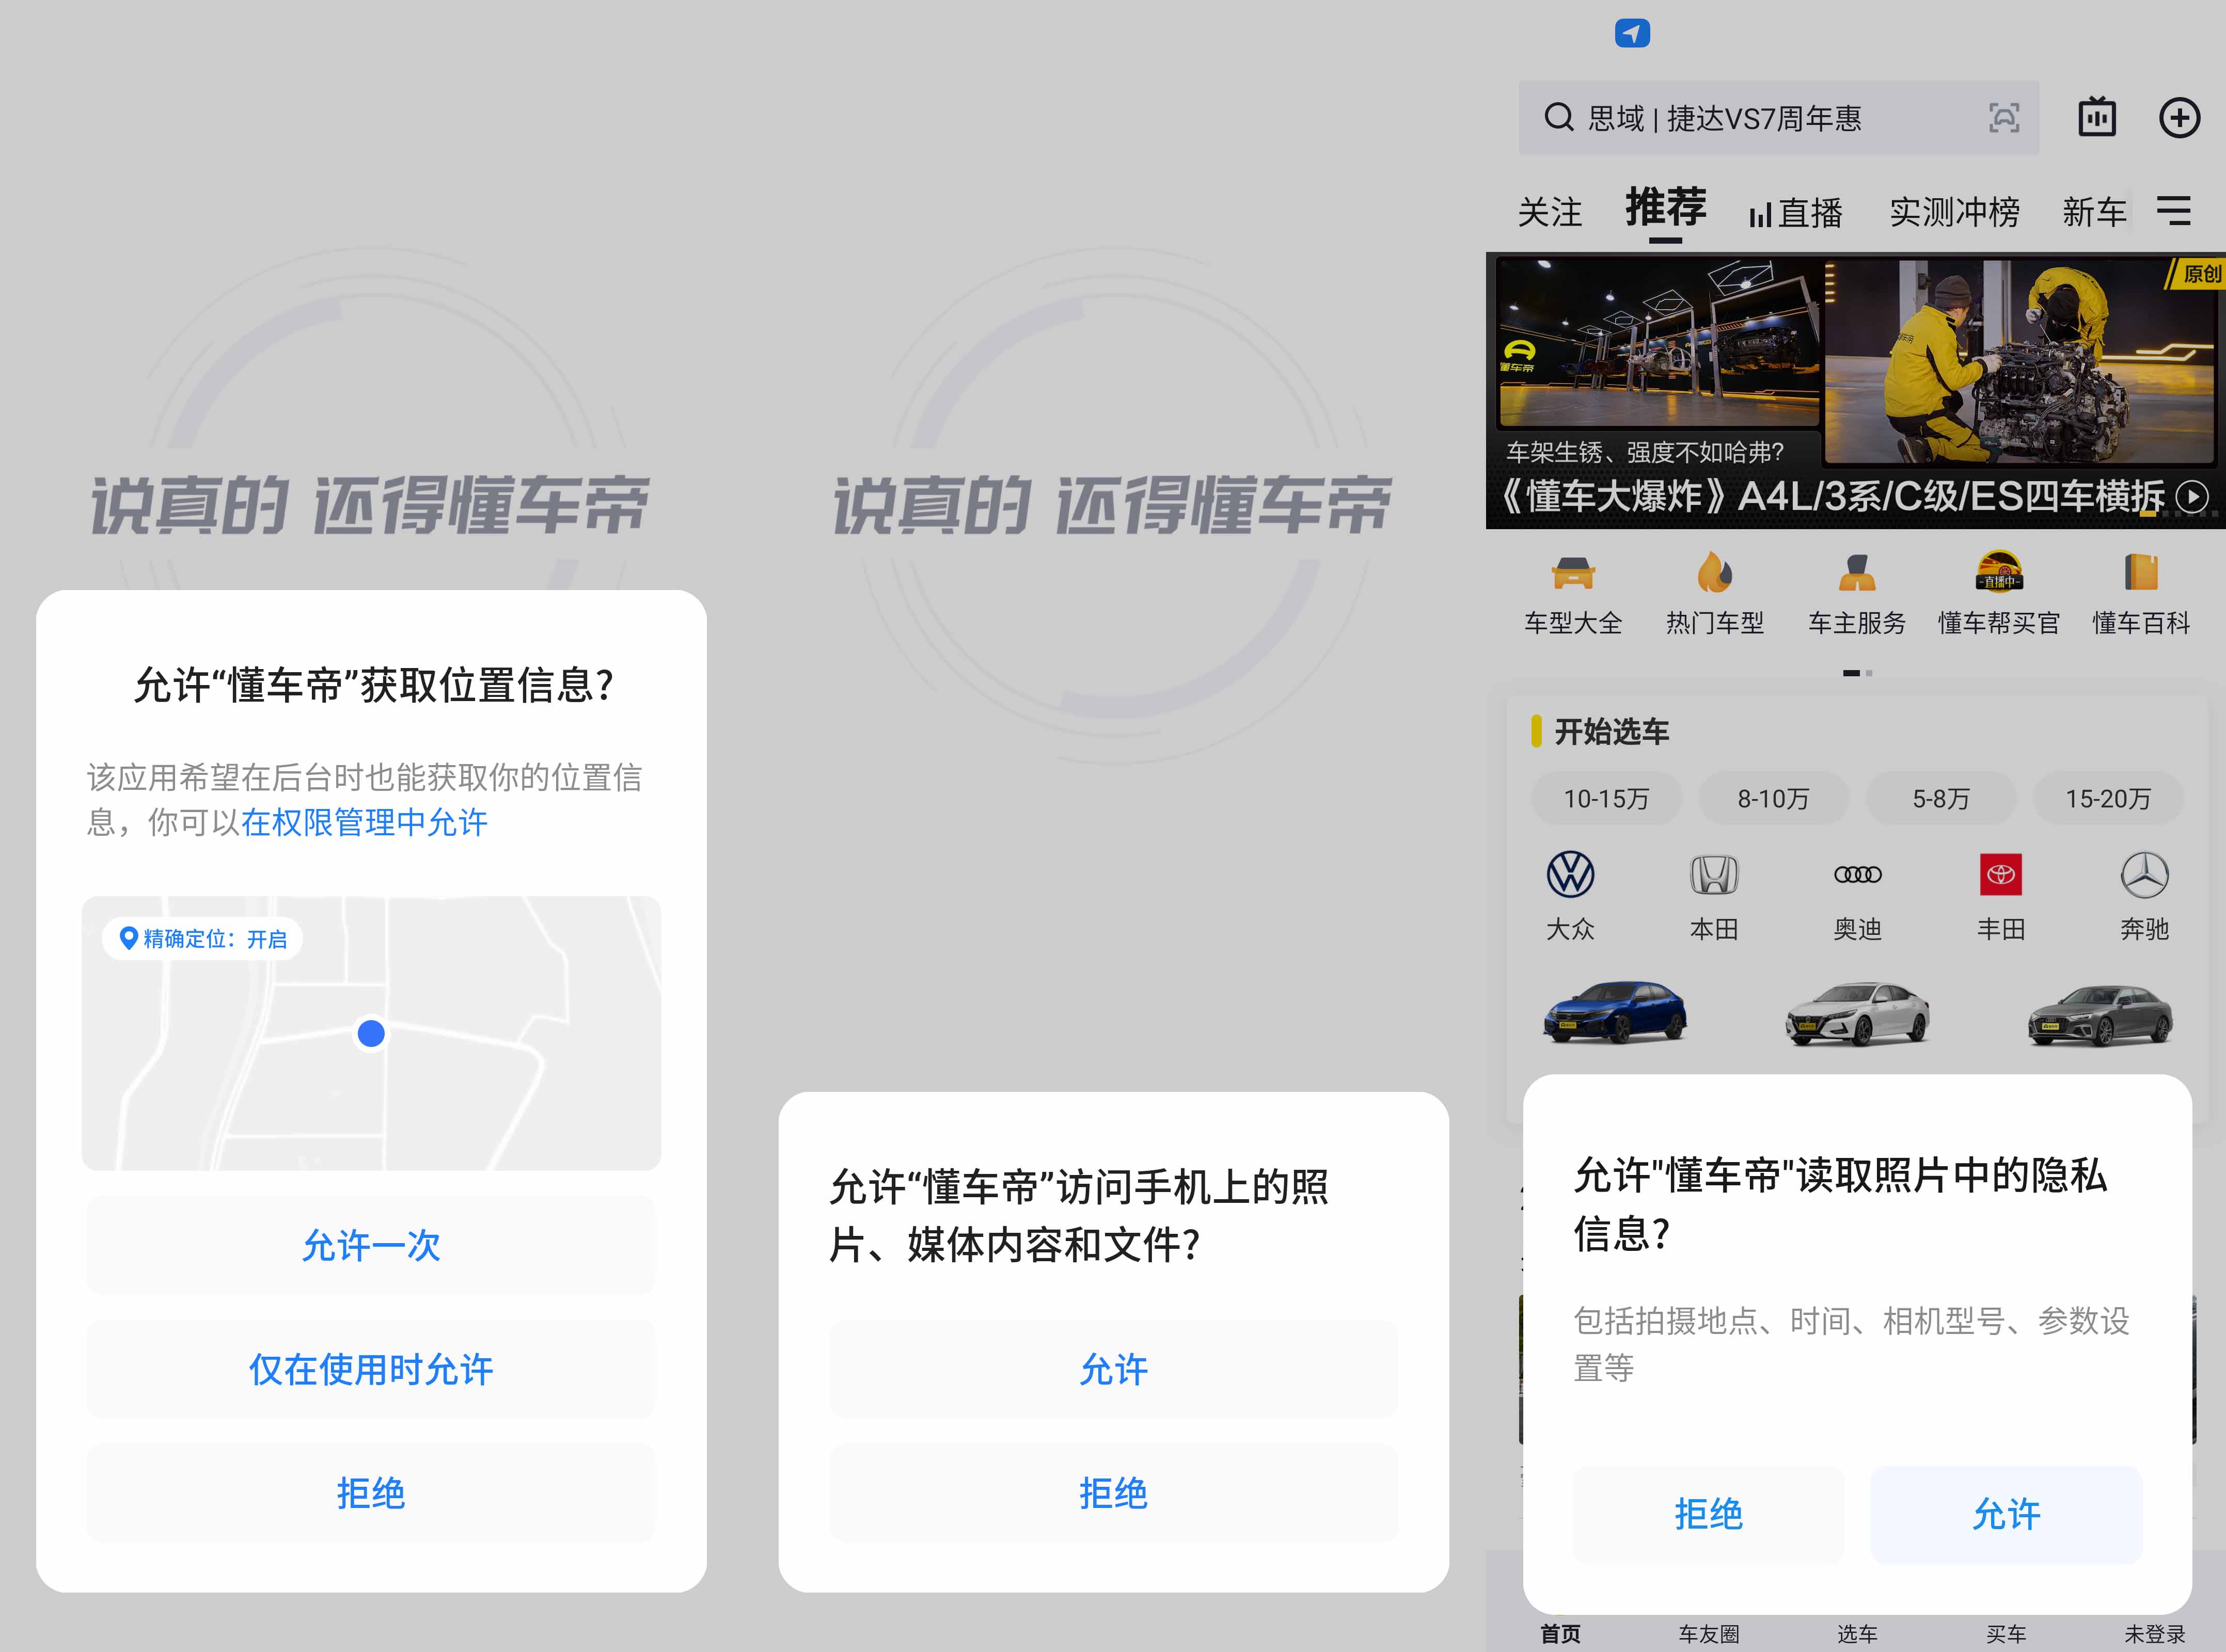
Task: Tap 允许一次 in location dialog
Action: (371, 1245)
